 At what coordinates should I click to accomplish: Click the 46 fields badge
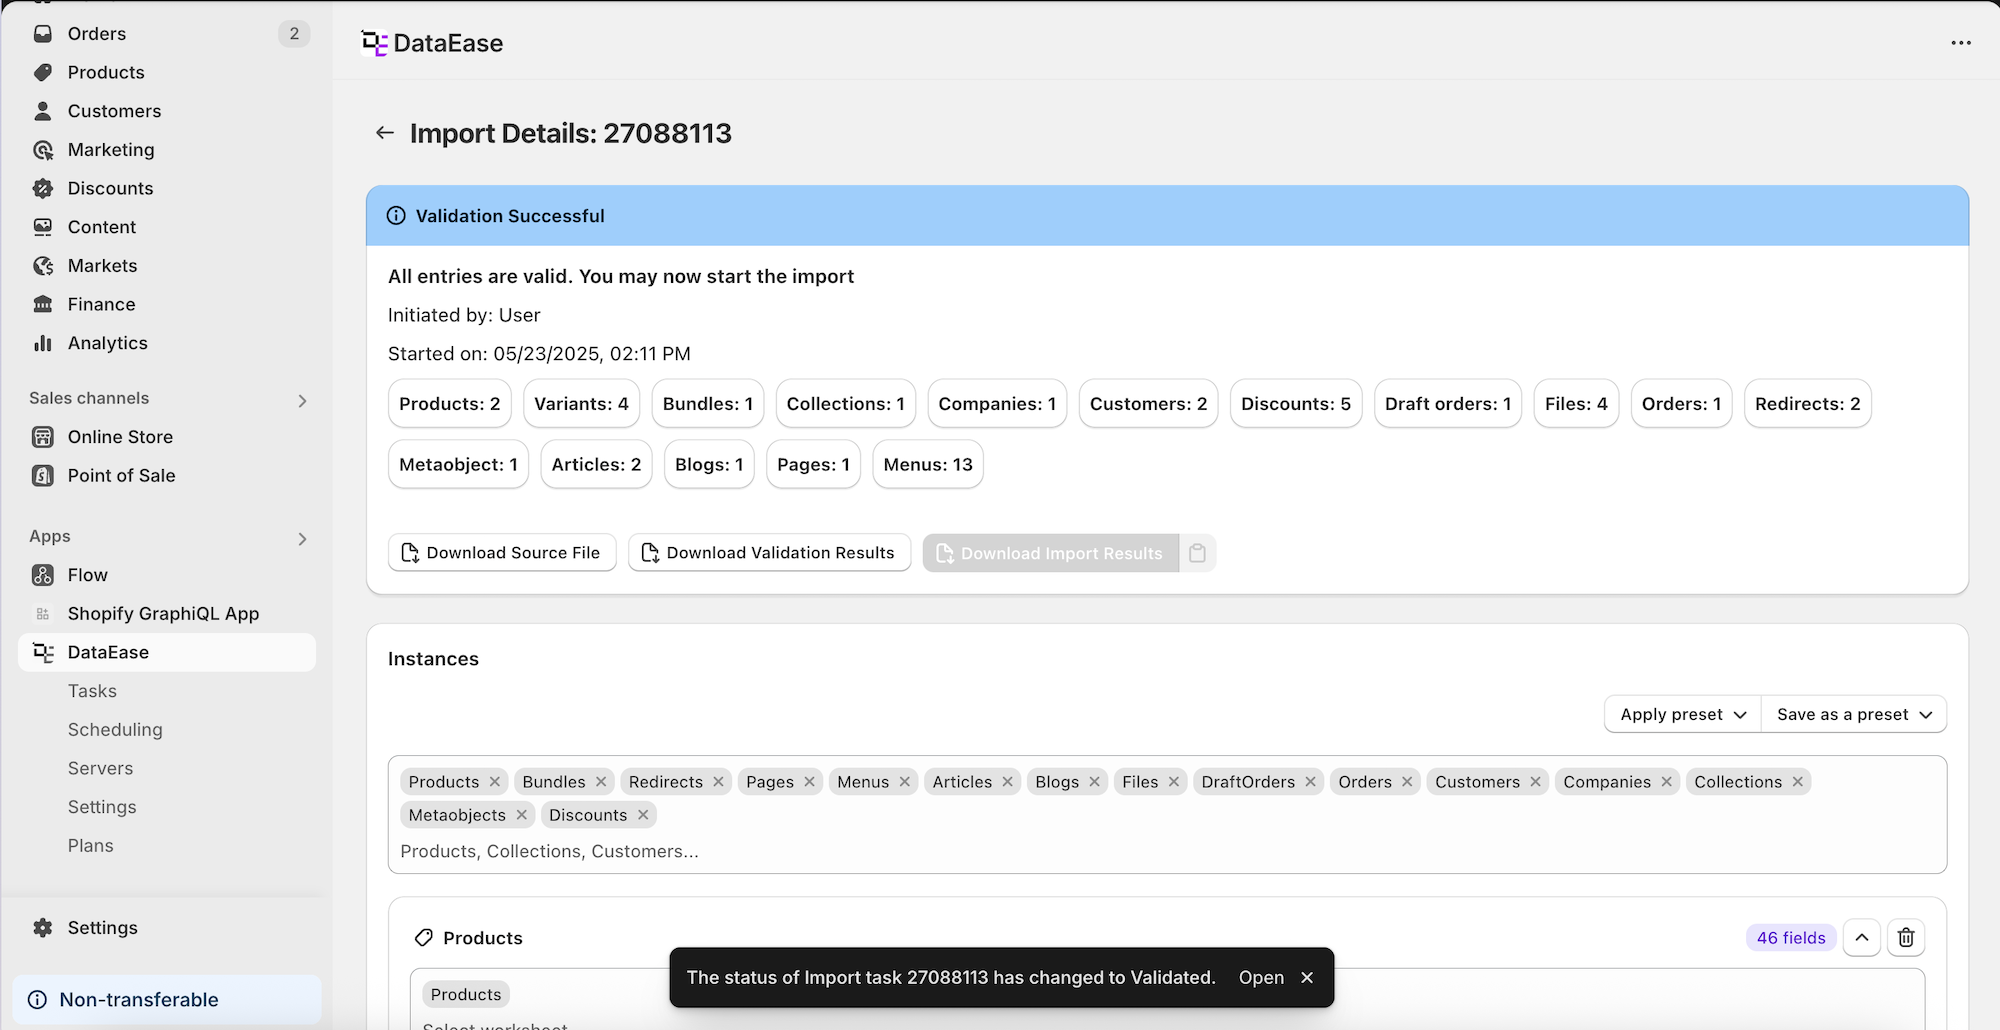tap(1791, 938)
